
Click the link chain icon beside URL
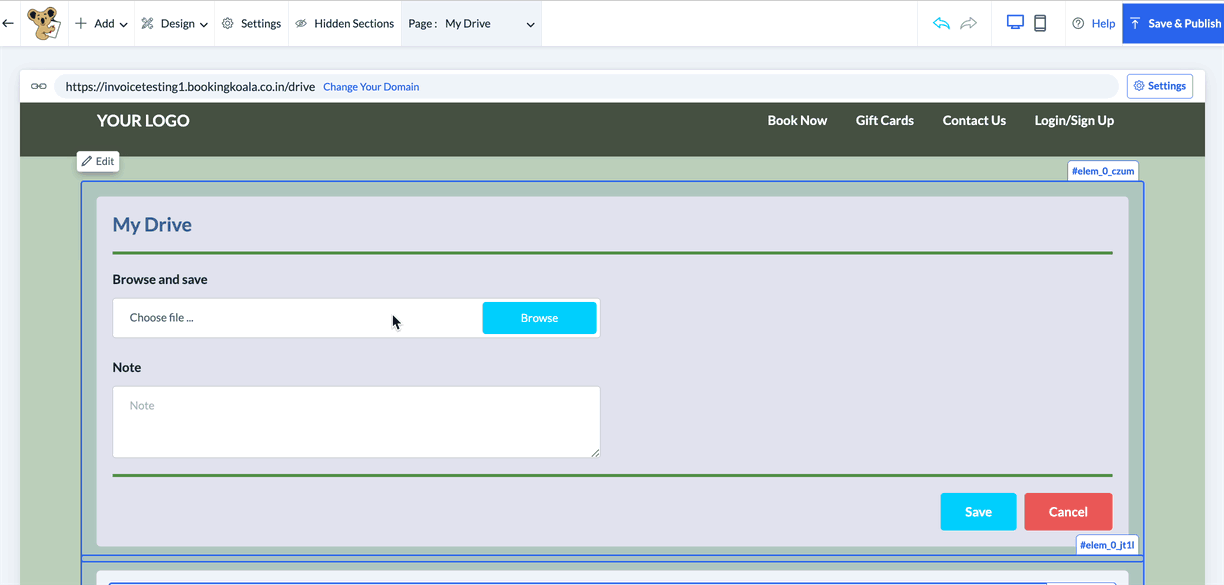coord(38,86)
